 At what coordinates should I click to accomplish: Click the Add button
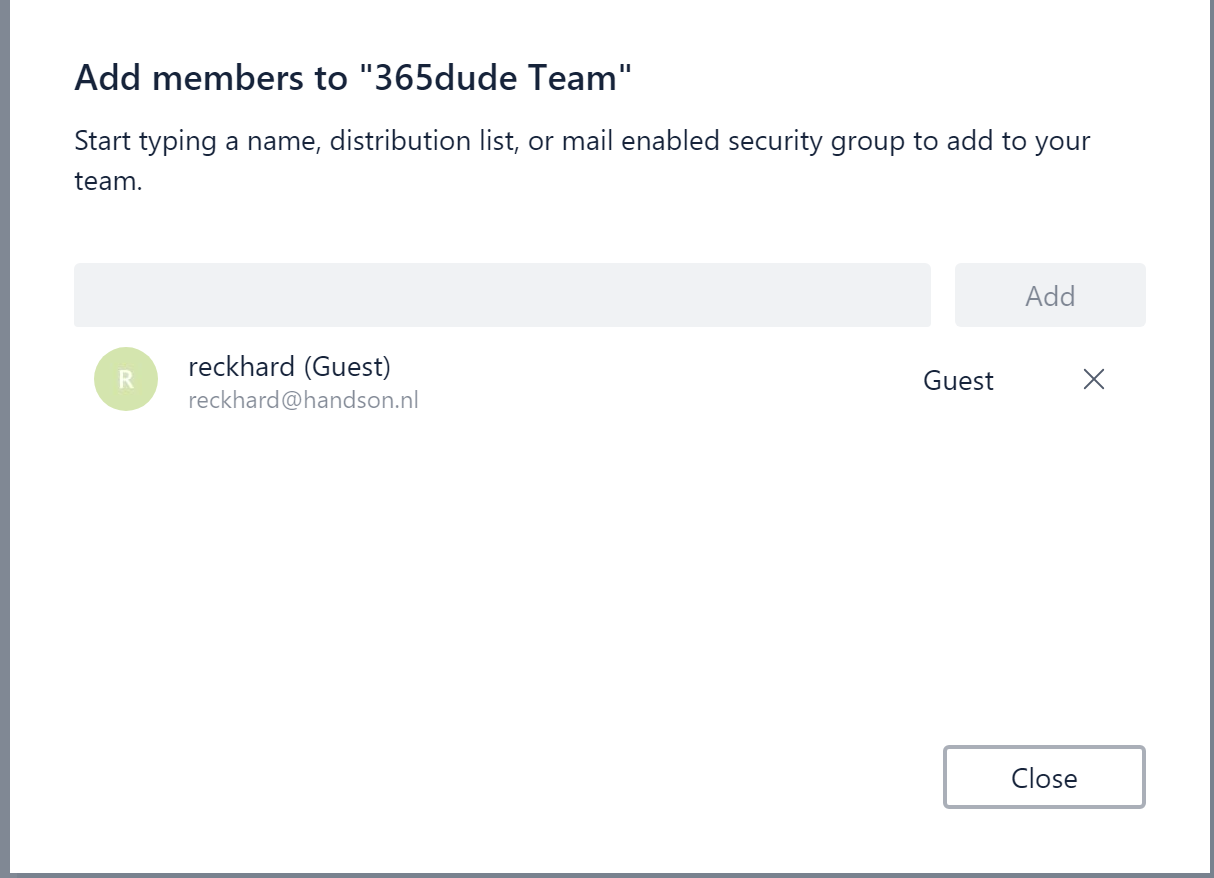tap(1050, 295)
